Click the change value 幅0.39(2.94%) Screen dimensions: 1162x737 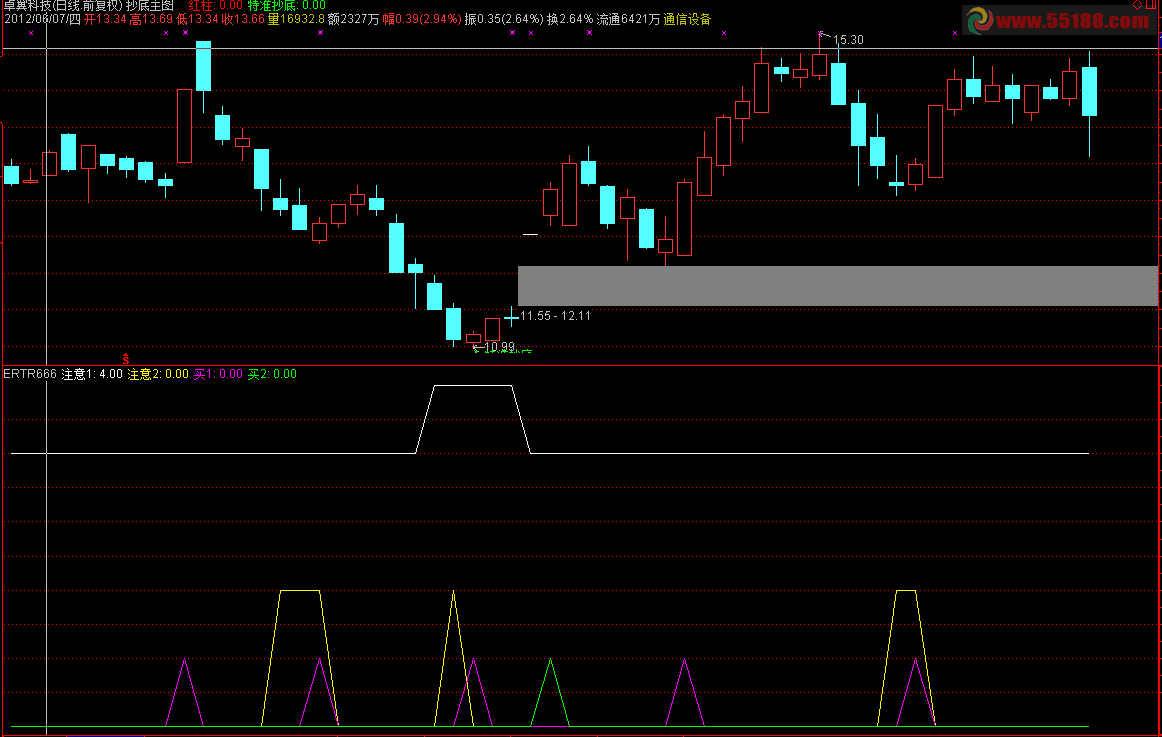pos(422,19)
